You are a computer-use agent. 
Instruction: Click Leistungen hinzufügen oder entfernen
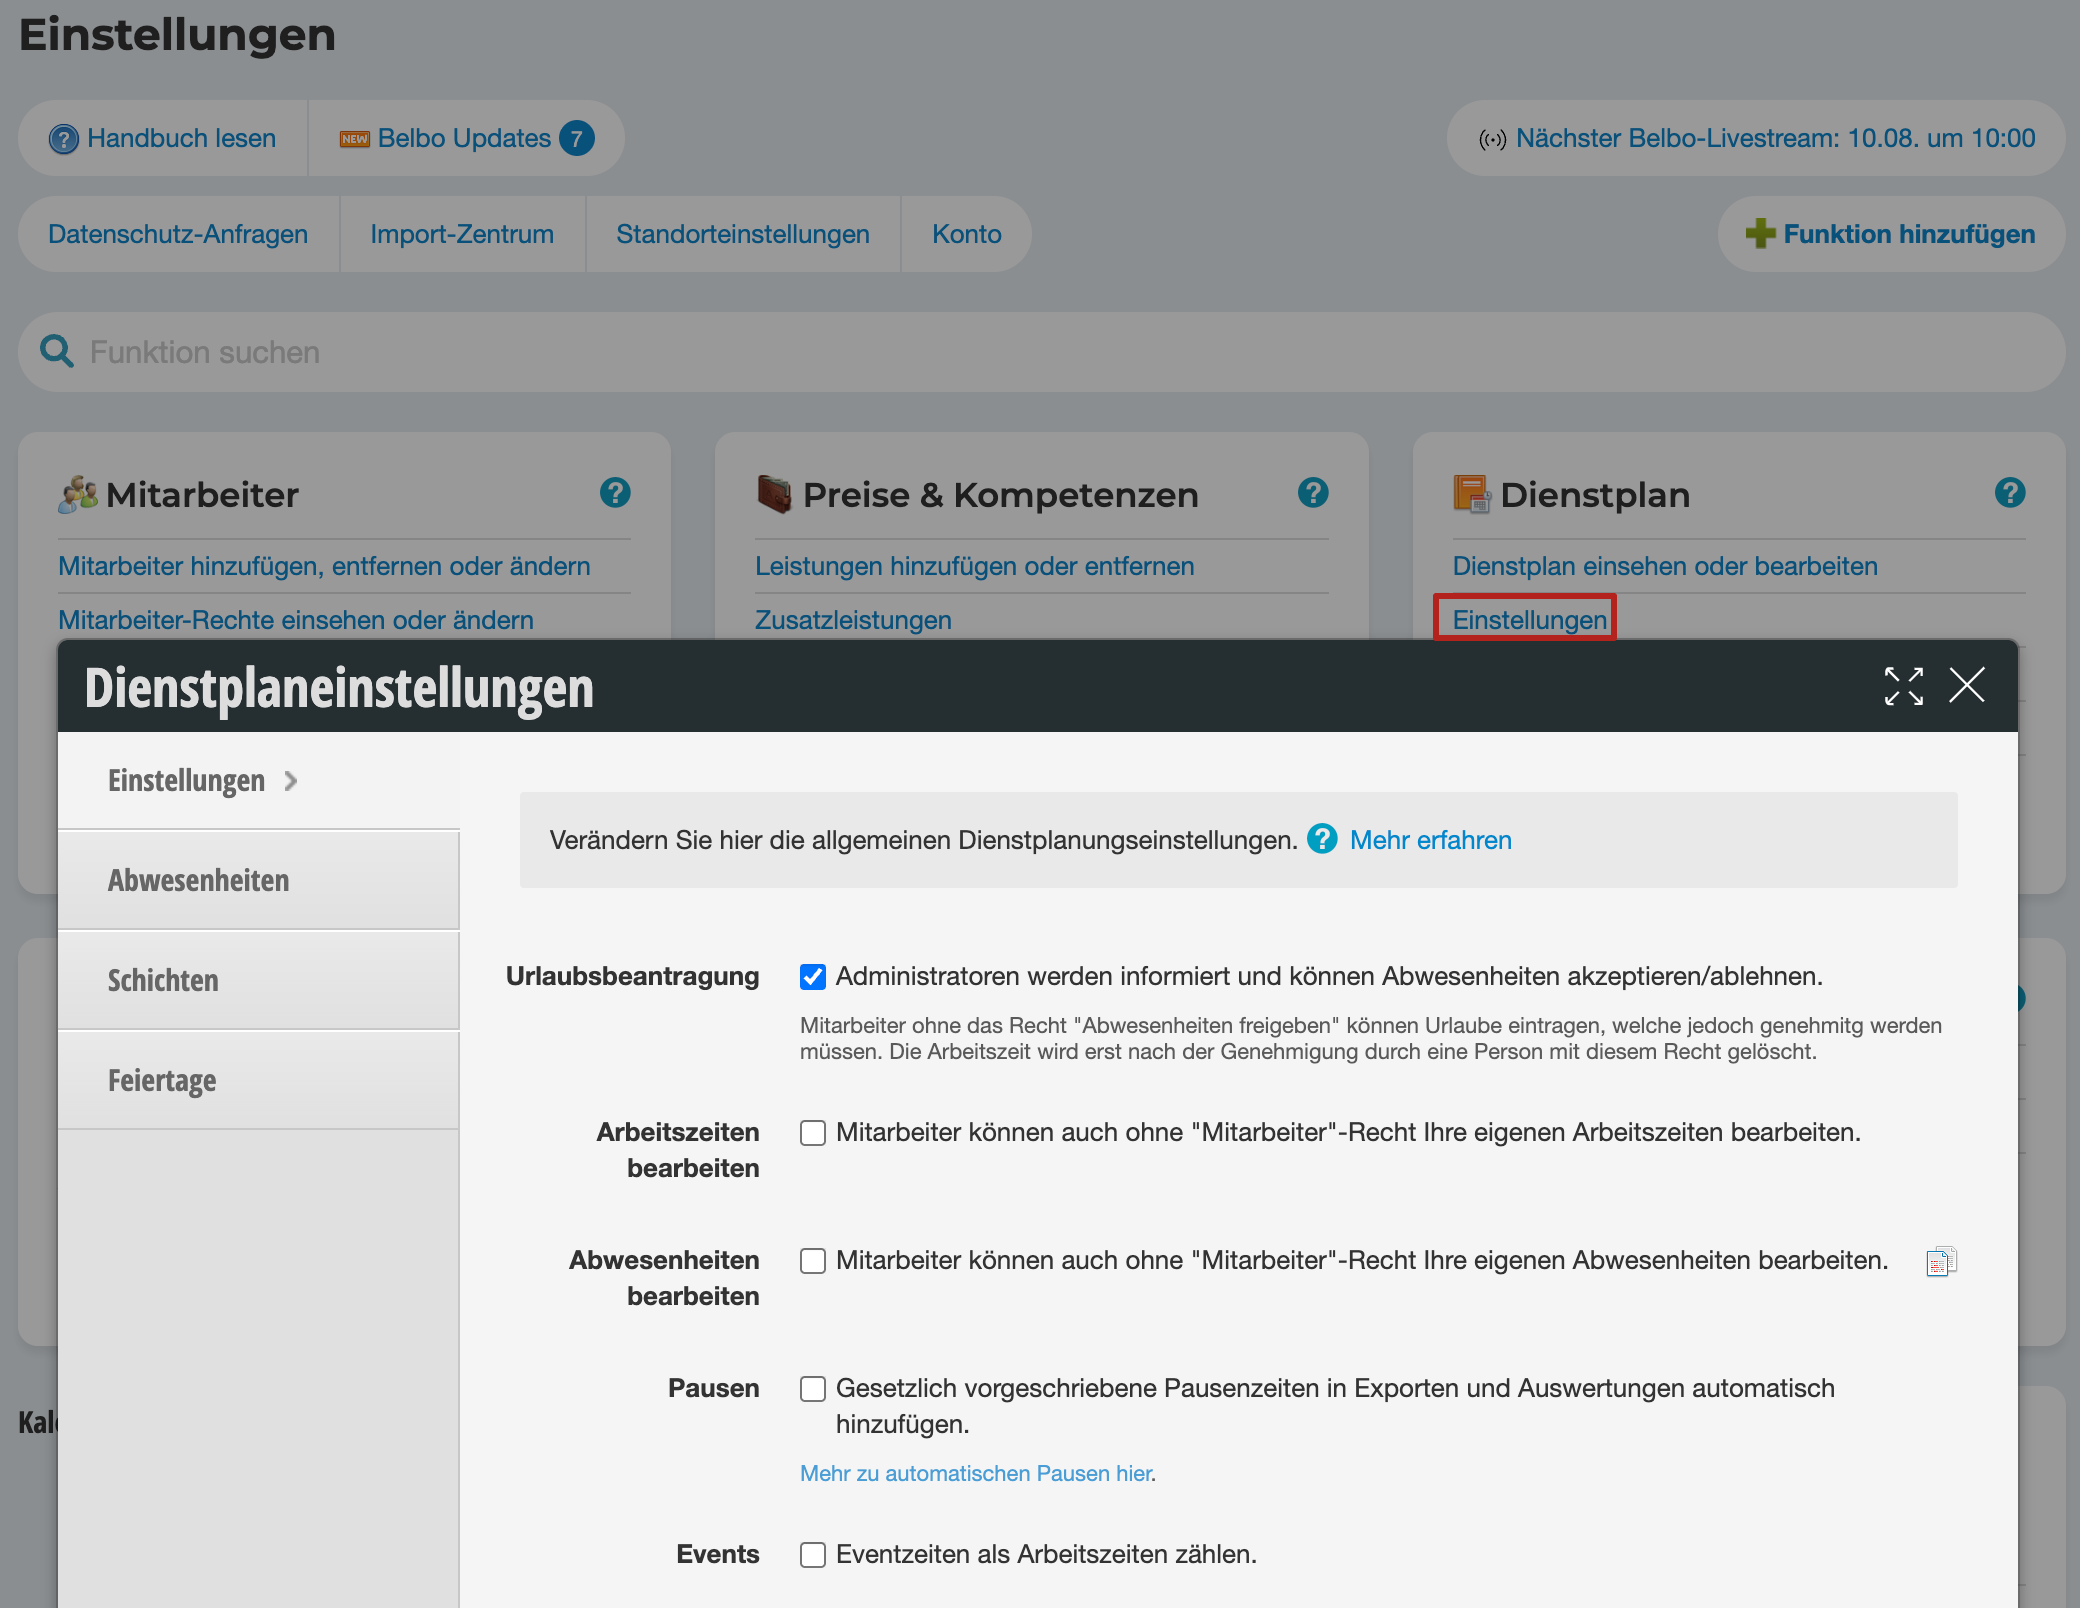[x=975, y=566]
